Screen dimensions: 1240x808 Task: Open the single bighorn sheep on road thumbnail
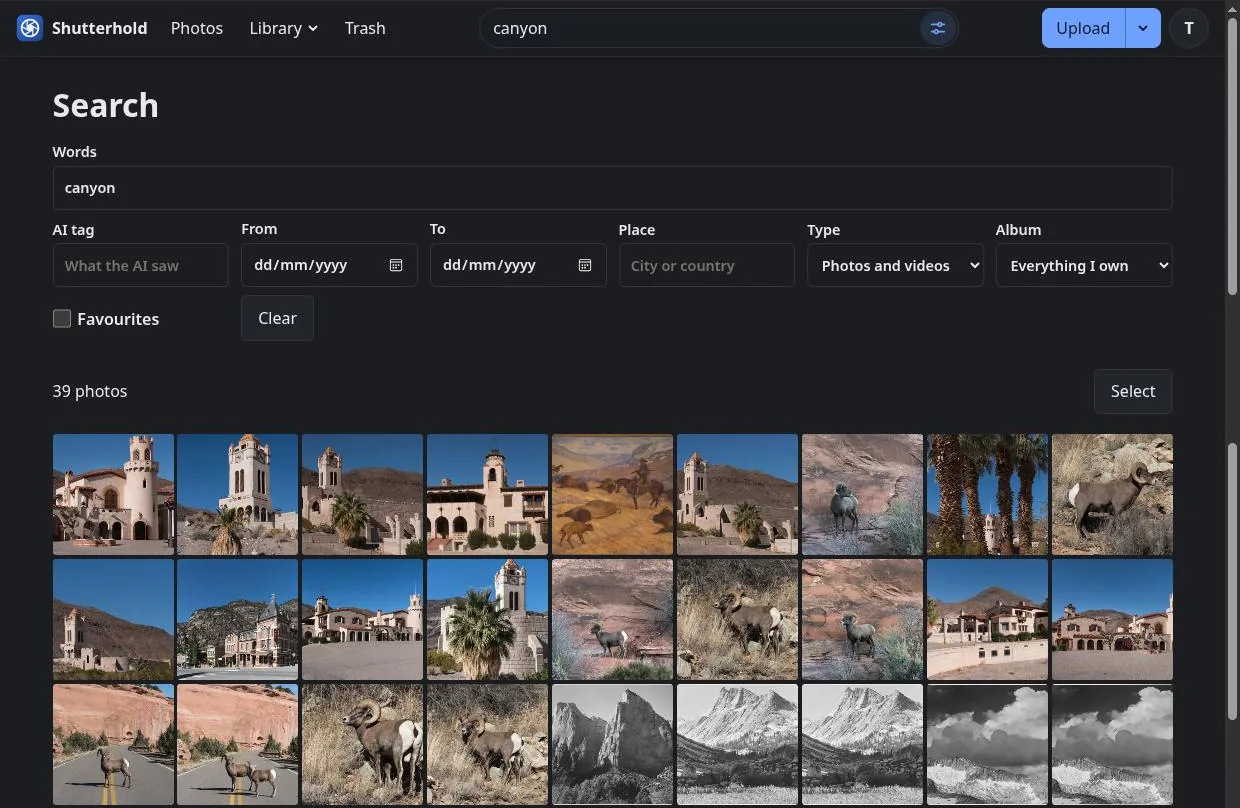113,744
